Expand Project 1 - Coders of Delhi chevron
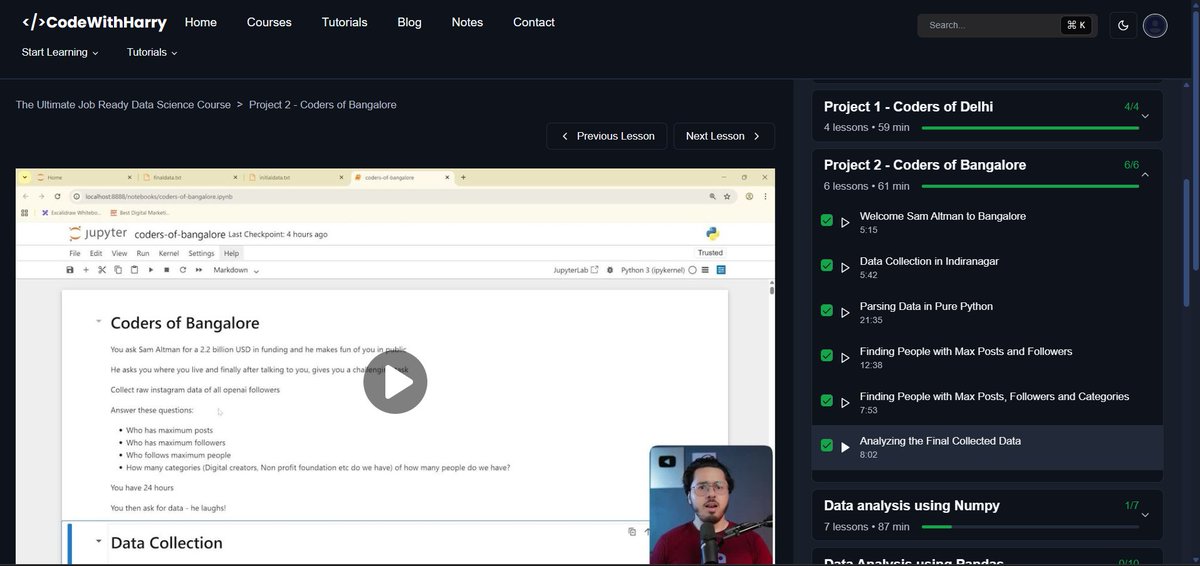The width and height of the screenshot is (1200, 566). coord(1145,117)
